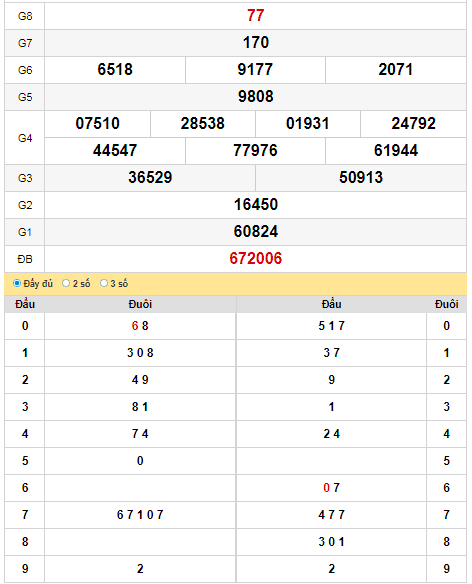Click the tail values "3 0 8" for head 1

coord(140,353)
